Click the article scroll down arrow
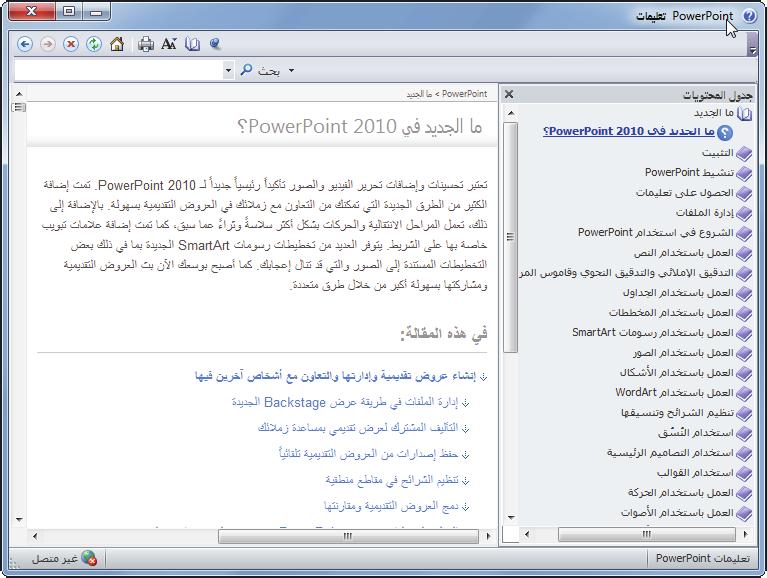The image size is (767, 578). (19, 519)
